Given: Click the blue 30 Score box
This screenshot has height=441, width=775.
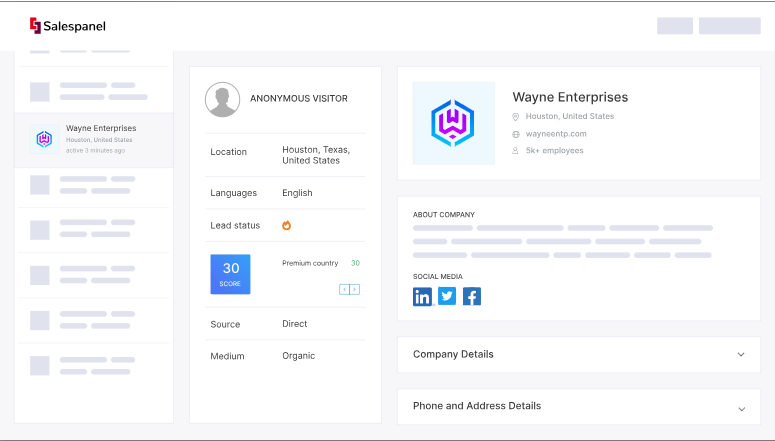Looking at the screenshot, I should 230,274.
